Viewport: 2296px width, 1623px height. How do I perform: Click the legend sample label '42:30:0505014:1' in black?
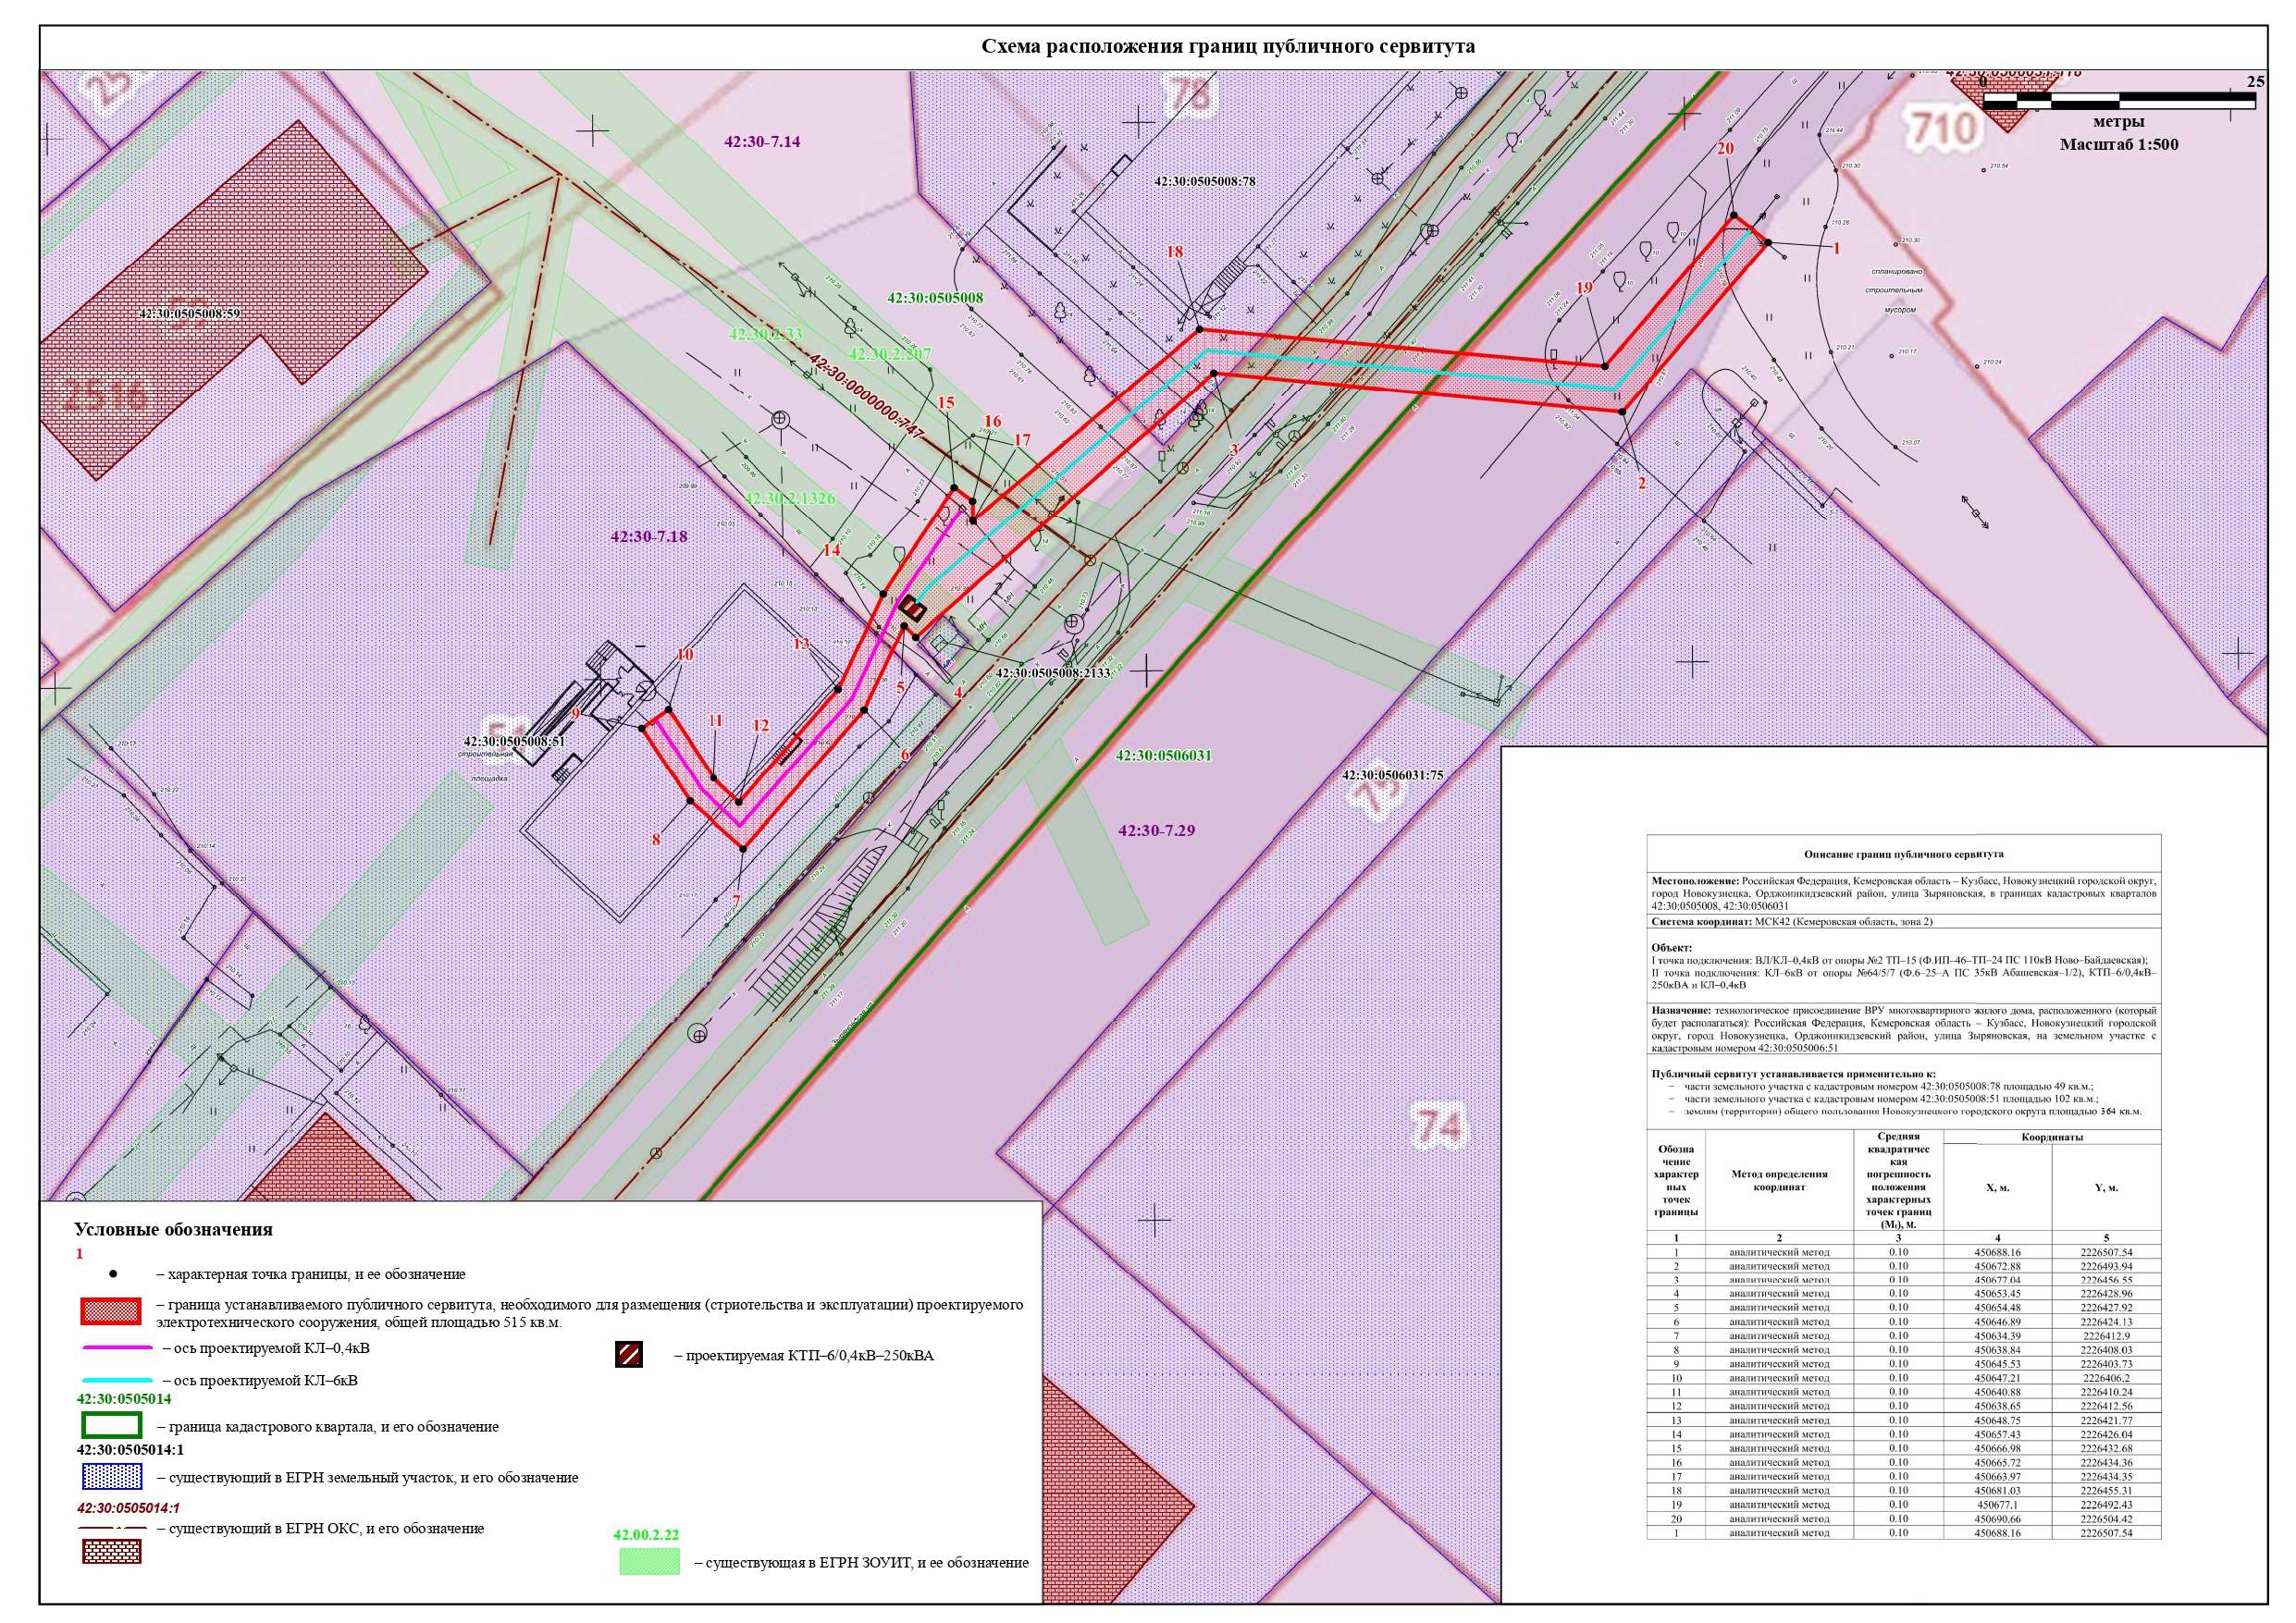click(130, 1448)
